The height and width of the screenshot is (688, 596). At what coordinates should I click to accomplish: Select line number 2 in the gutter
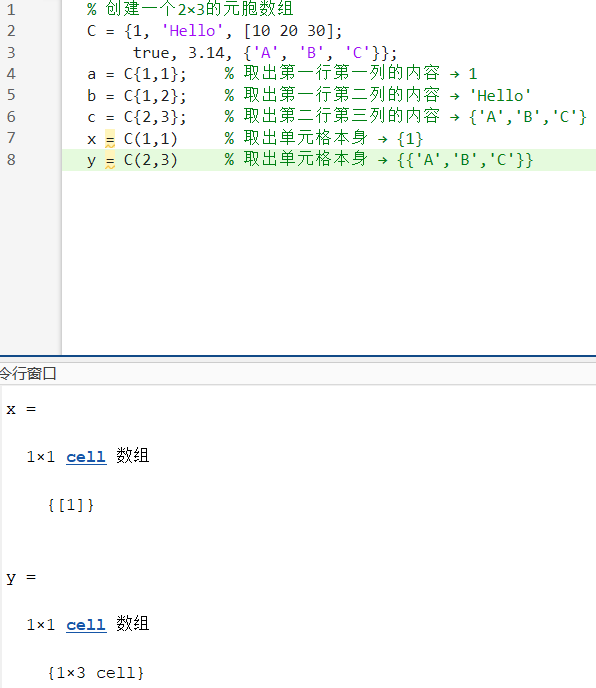(11, 31)
